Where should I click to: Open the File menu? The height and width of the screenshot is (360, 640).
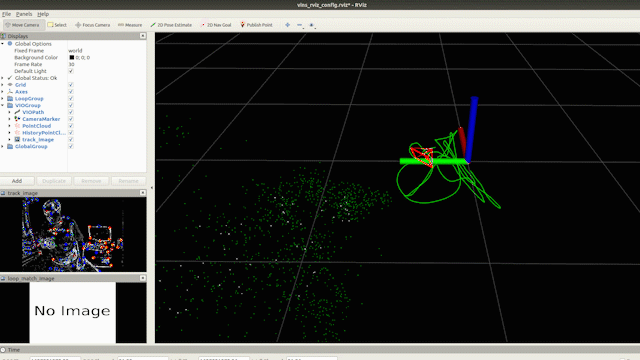click(x=7, y=14)
